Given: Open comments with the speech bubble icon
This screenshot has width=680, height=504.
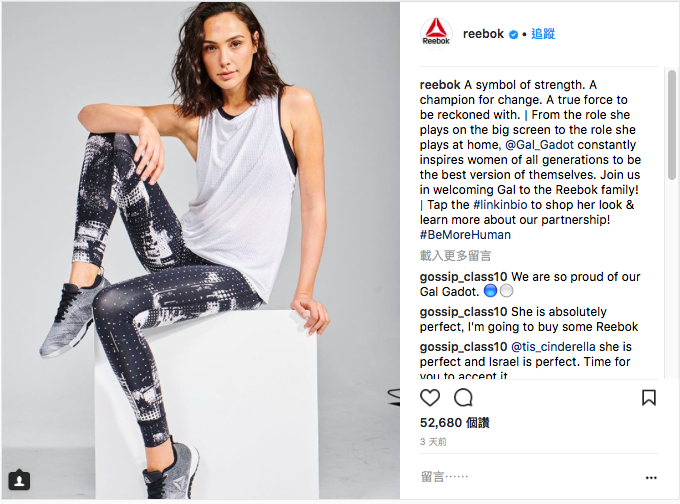Looking at the screenshot, I should click(x=463, y=397).
